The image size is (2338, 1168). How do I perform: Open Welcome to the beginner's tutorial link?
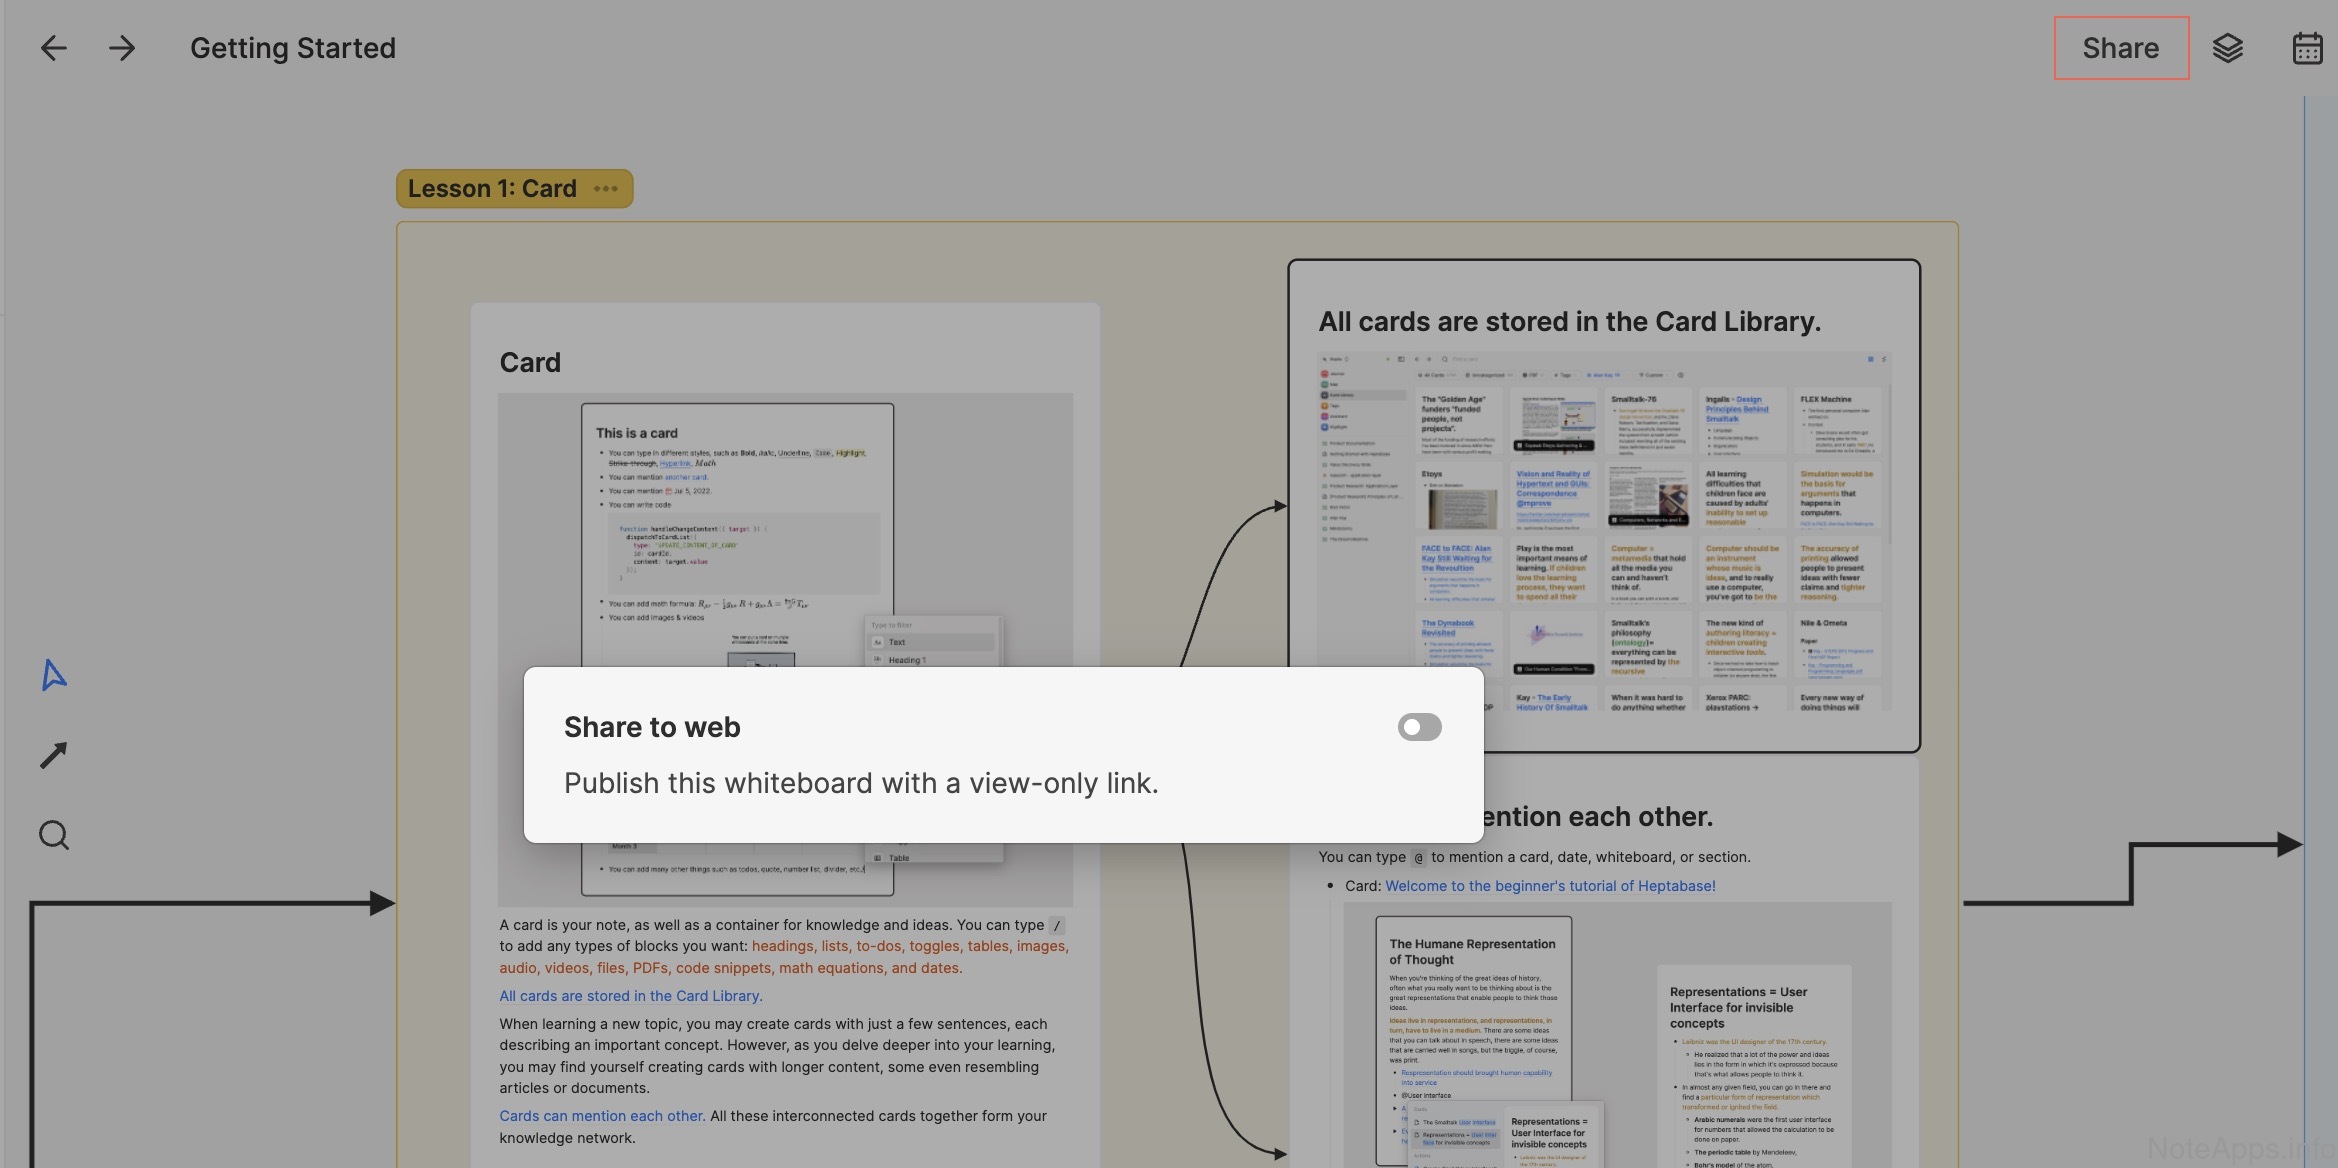tap(1550, 886)
